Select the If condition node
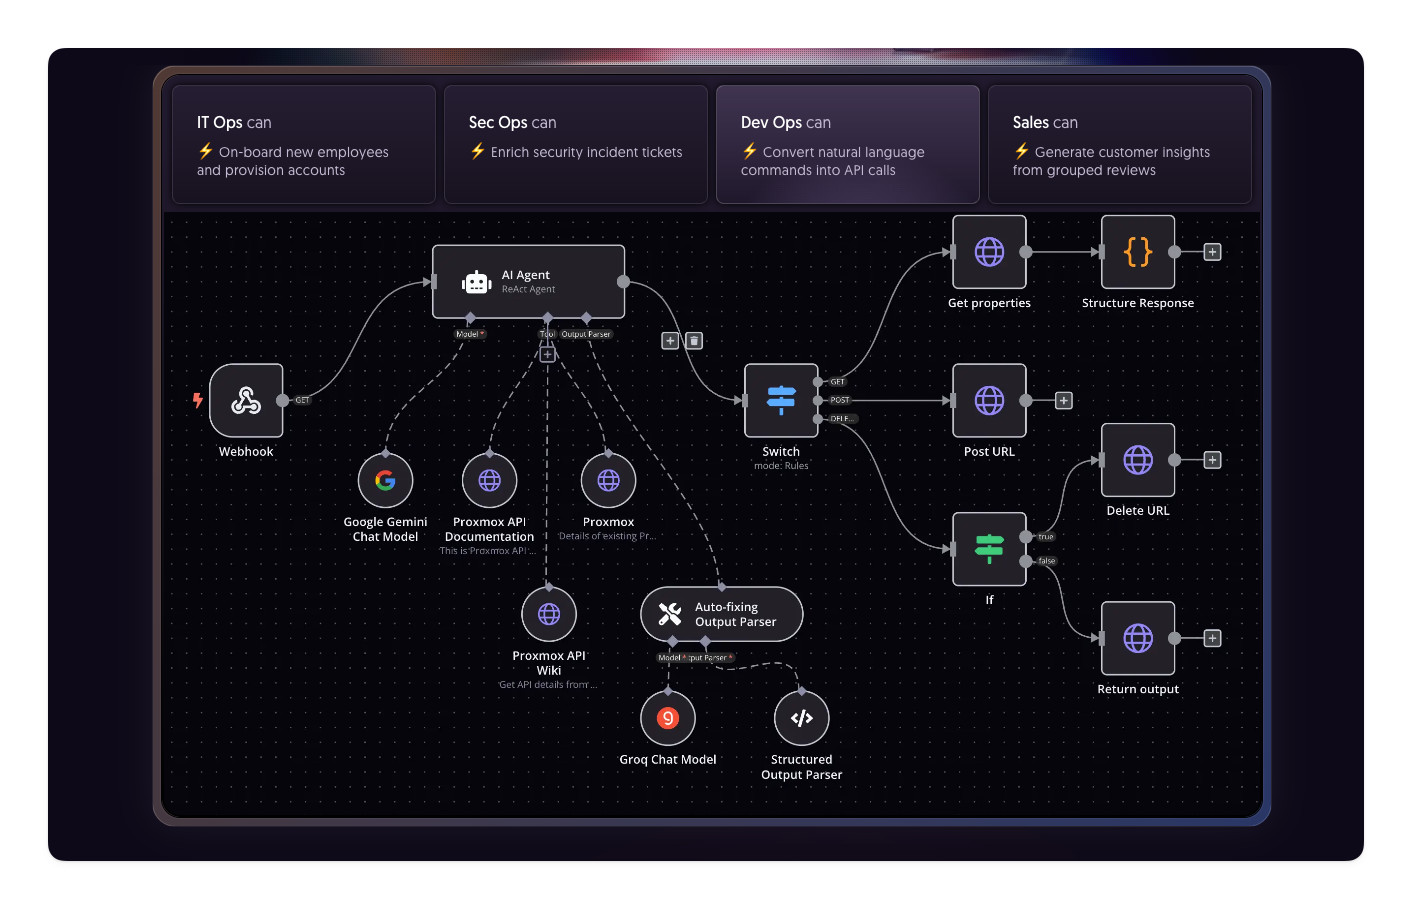Viewport: 1412px width, 909px height. (989, 549)
